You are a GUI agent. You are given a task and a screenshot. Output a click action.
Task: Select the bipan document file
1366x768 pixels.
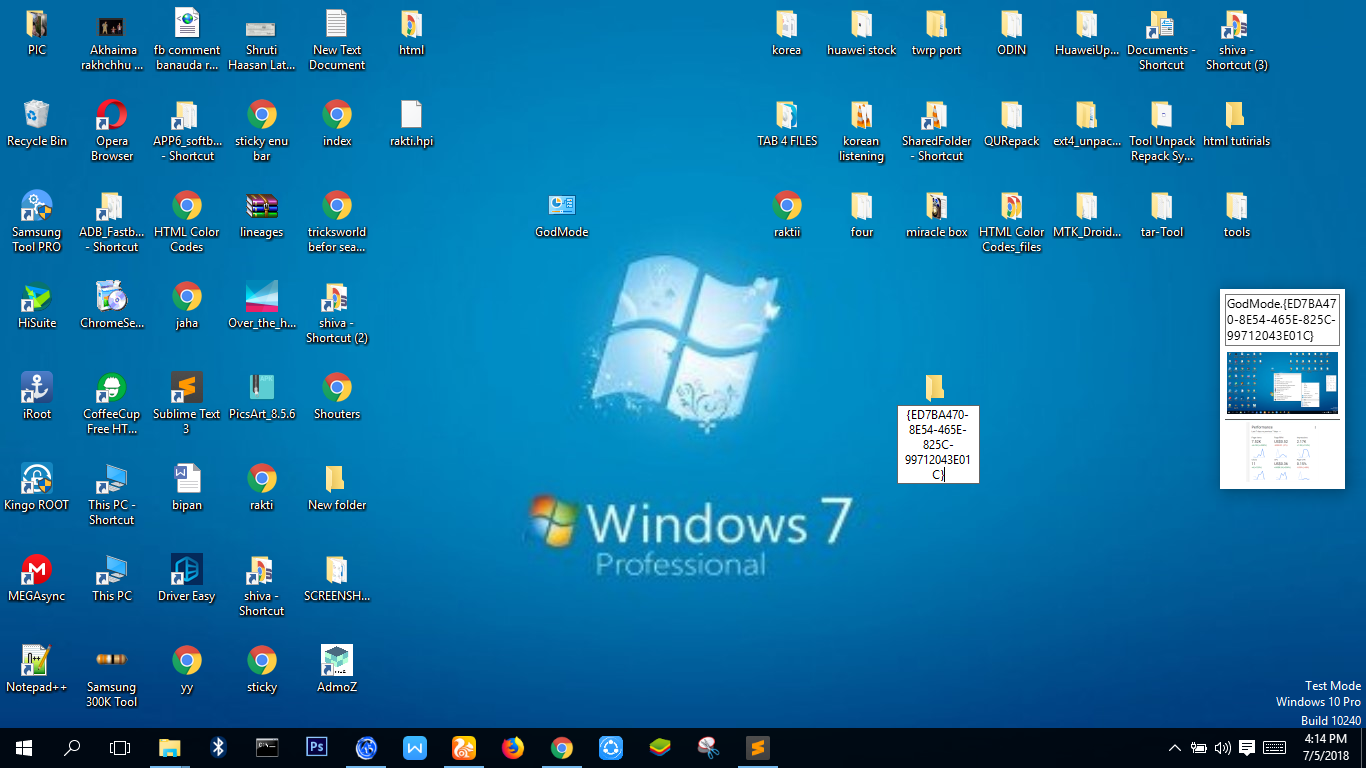tap(187, 488)
